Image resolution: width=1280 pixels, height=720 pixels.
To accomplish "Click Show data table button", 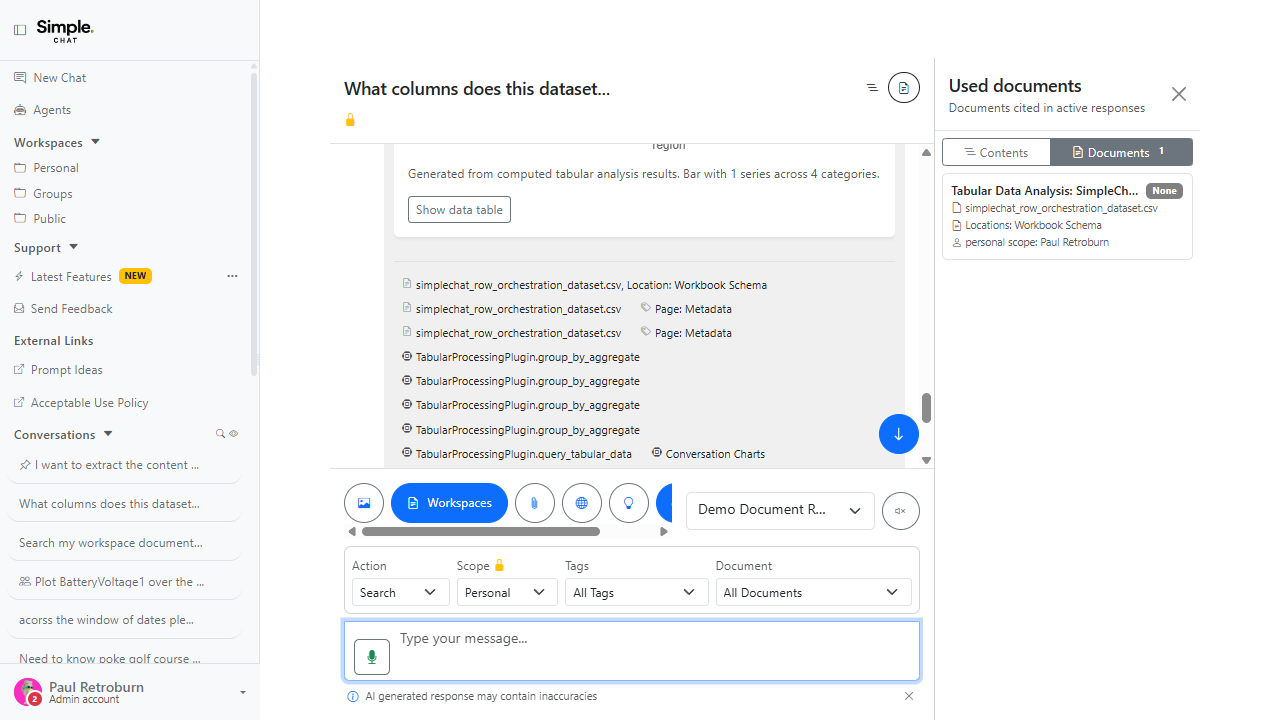I will [459, 210].
